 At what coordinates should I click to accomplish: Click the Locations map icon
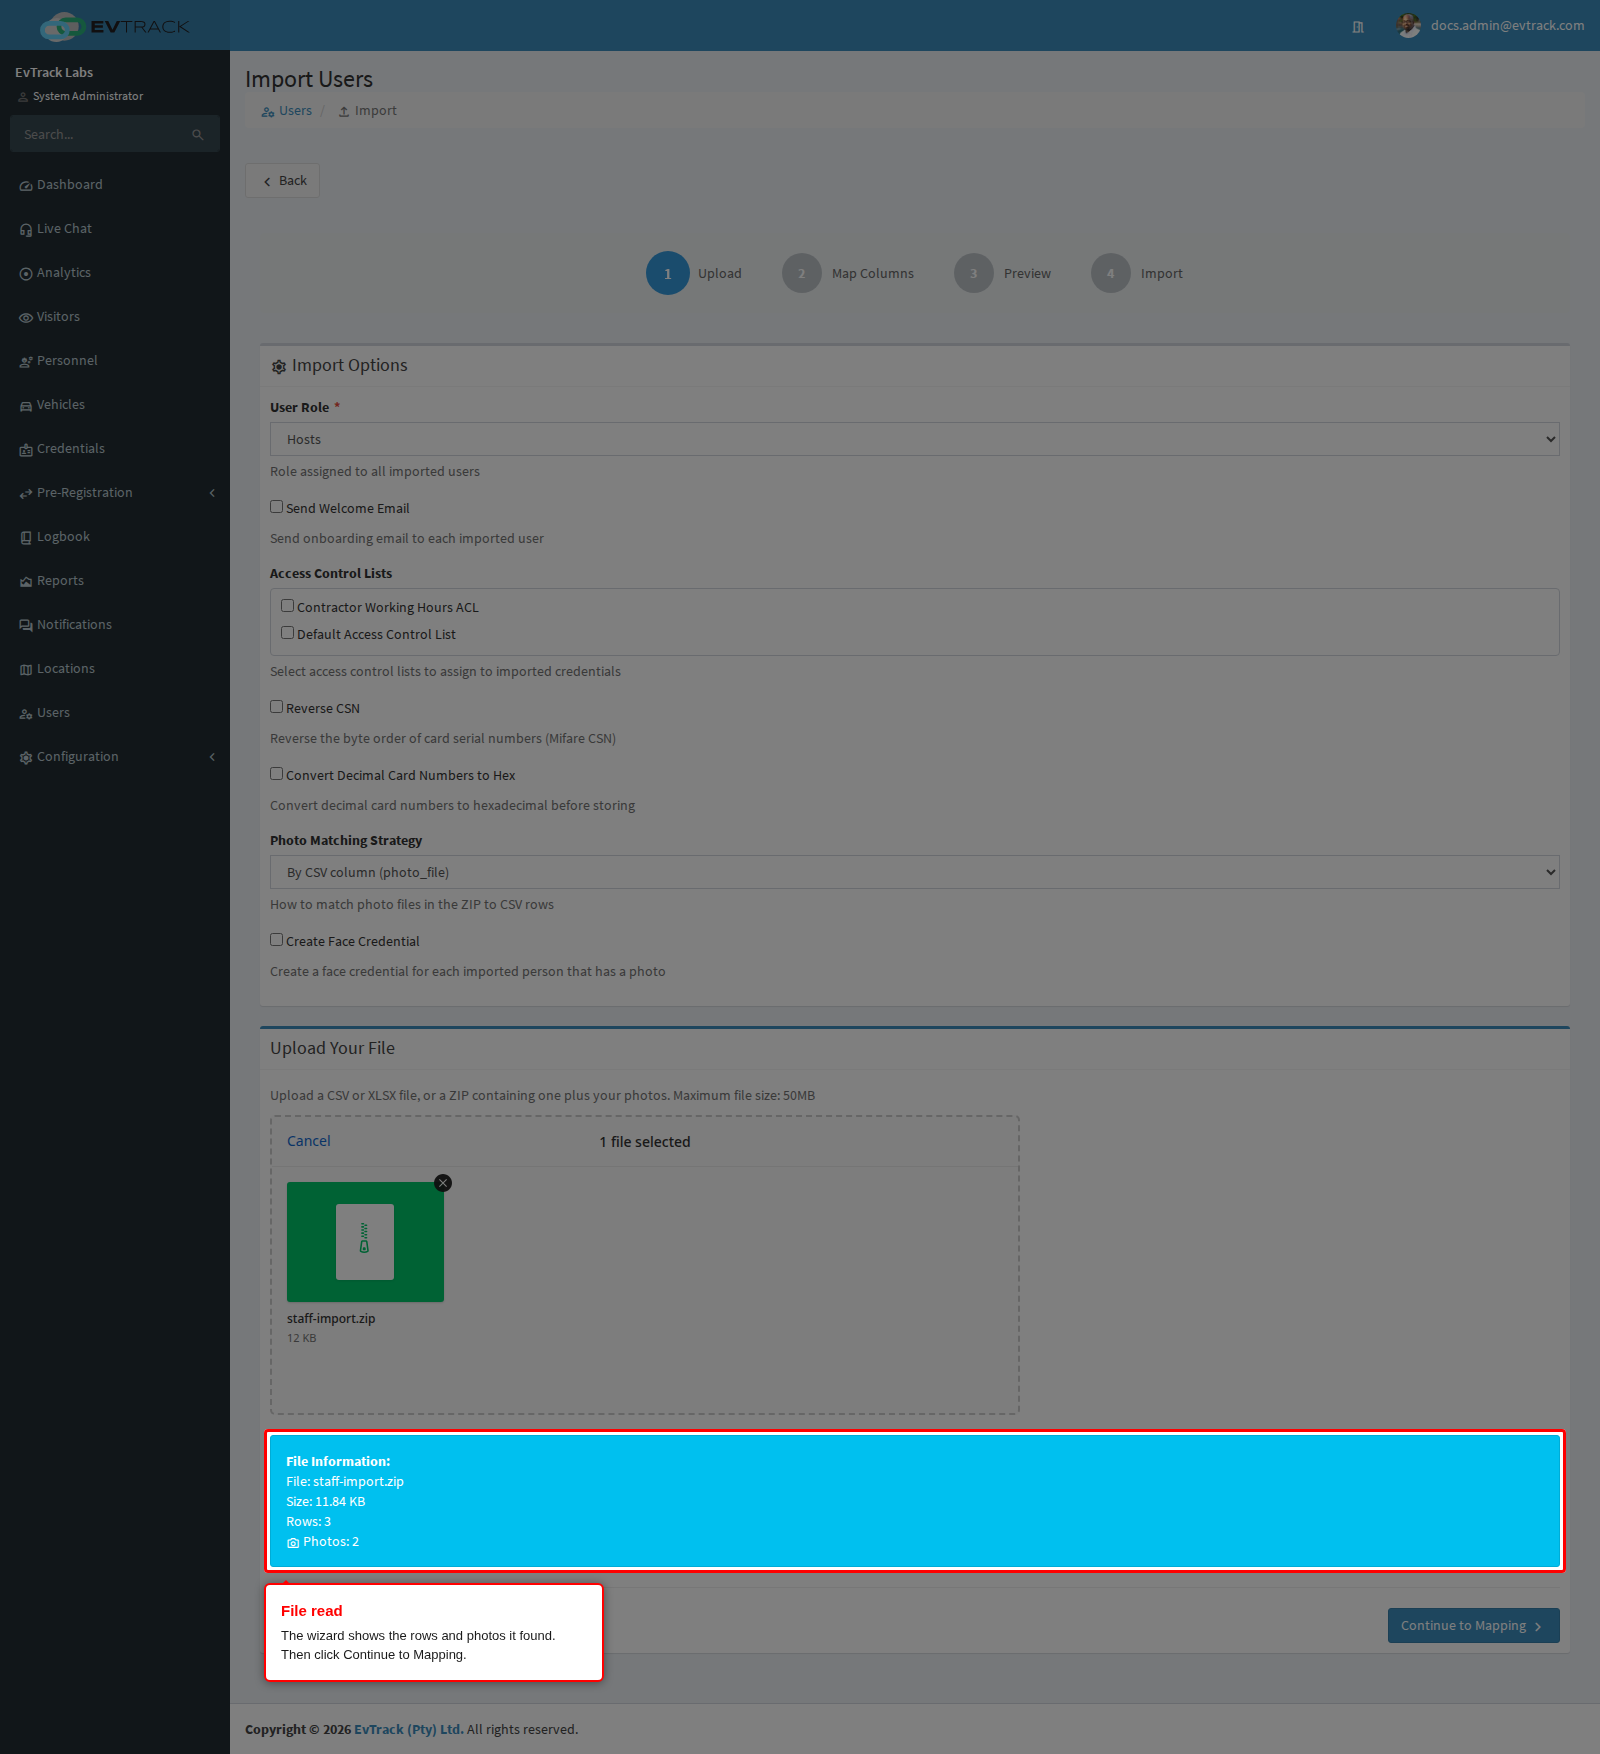click(x=26, y=670)
